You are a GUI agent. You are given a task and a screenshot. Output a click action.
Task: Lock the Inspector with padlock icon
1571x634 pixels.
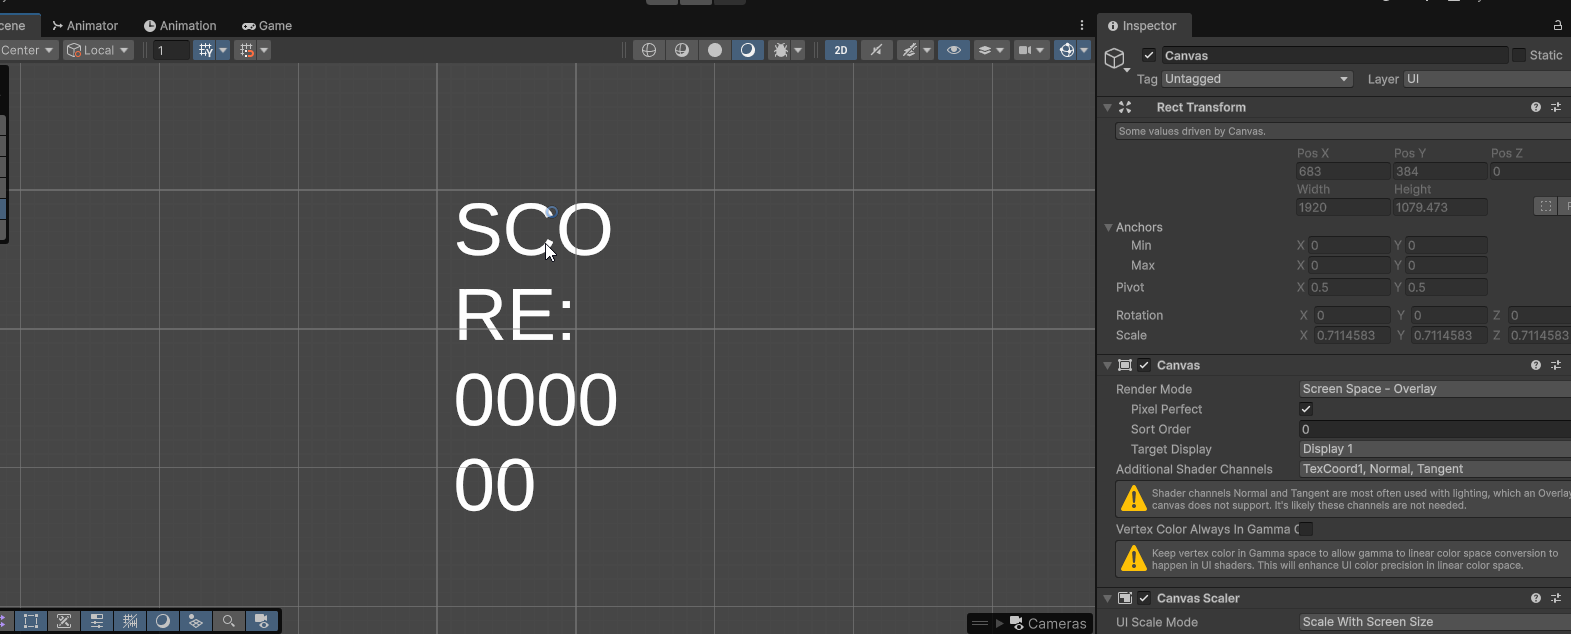coord(1557,25)
